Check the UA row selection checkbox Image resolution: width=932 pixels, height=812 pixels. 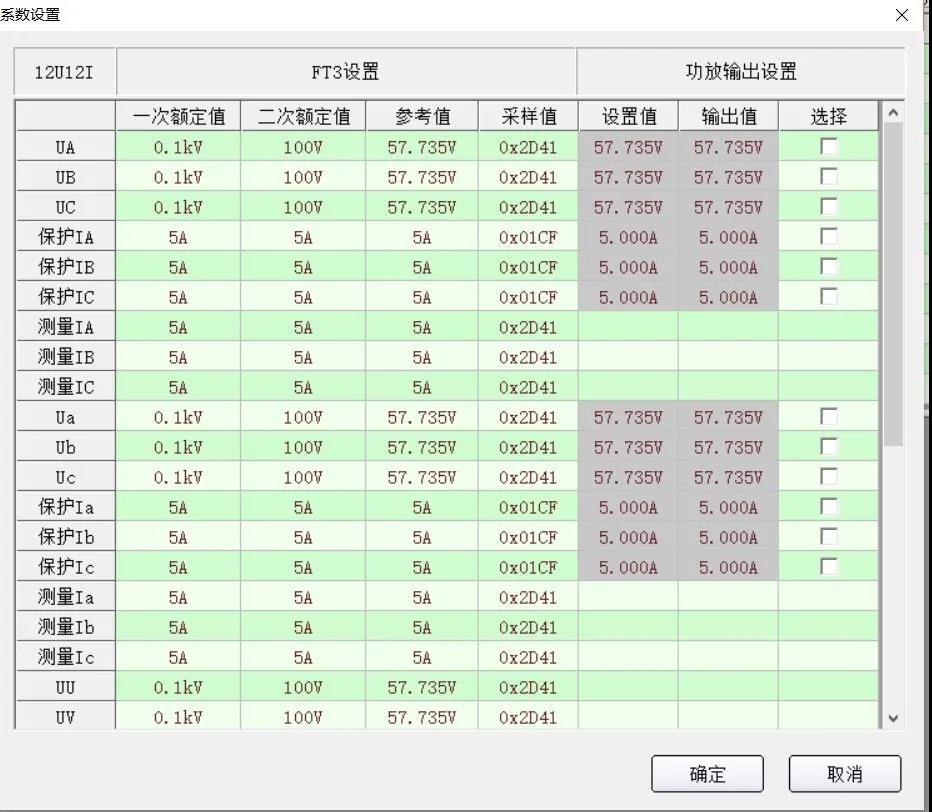(x=829, y=147)
